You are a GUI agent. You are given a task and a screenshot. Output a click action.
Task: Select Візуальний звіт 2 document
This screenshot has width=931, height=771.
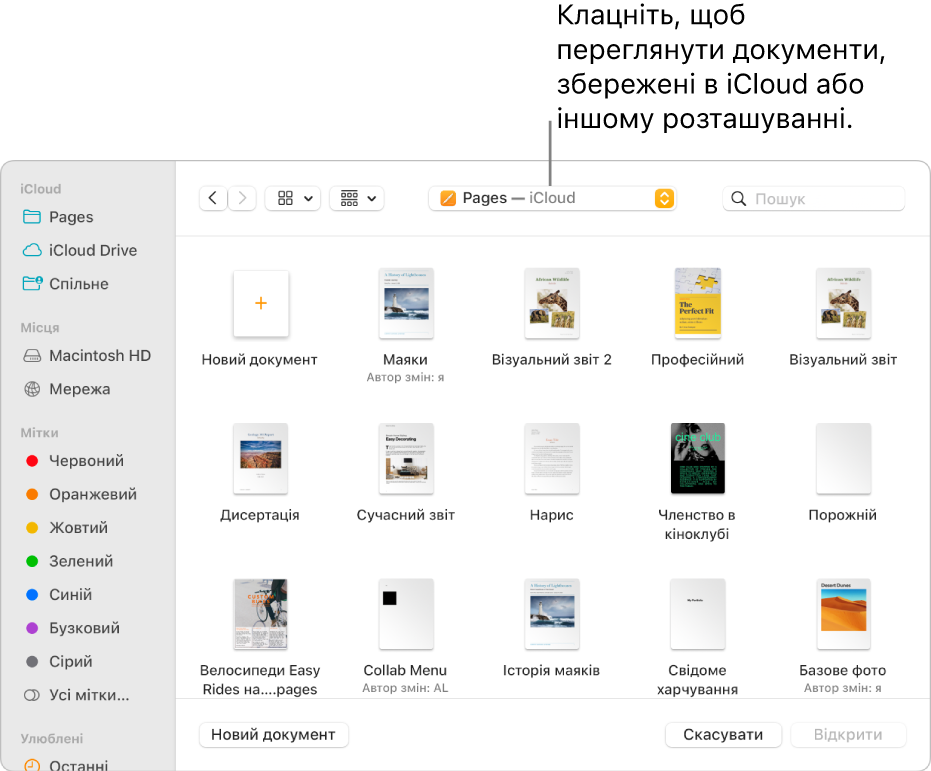click(552, 303)
